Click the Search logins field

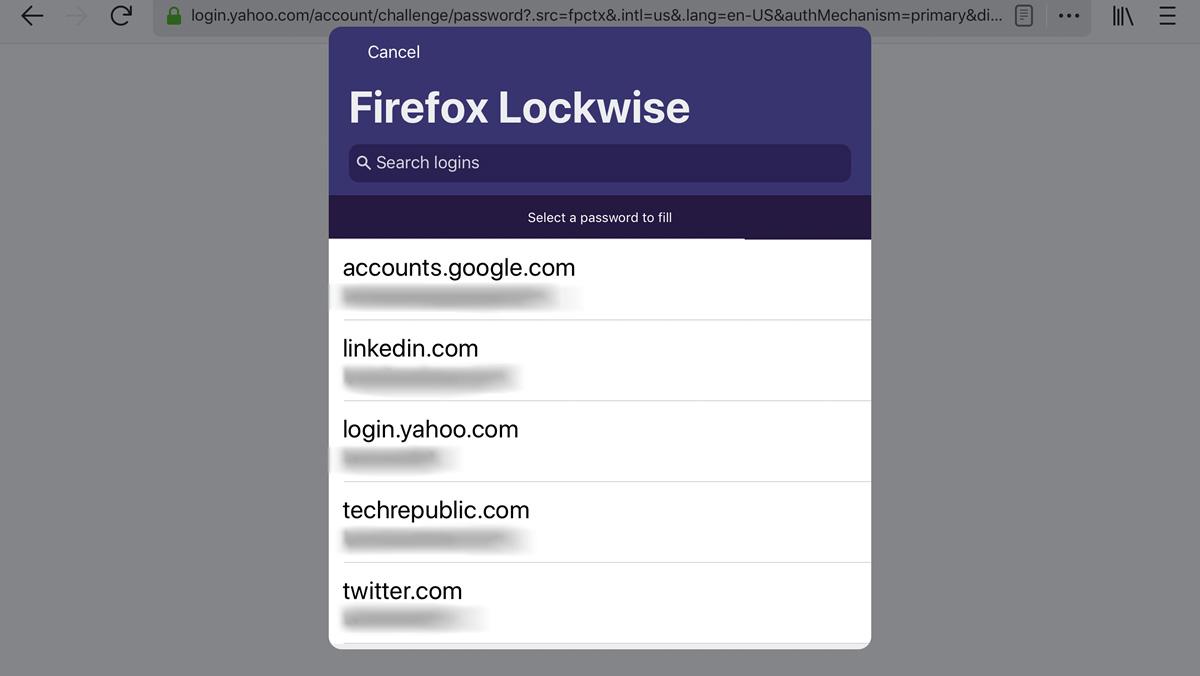[x=600, y=163]
